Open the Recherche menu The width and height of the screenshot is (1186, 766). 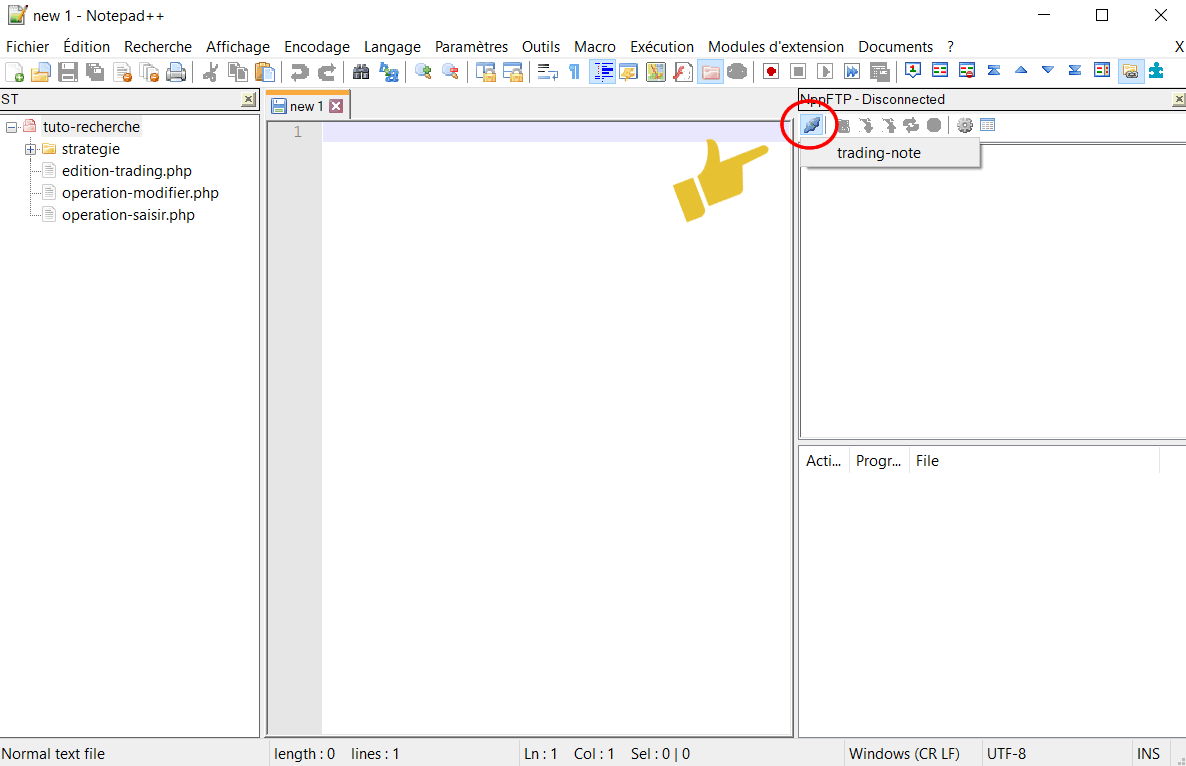(157, 47)
